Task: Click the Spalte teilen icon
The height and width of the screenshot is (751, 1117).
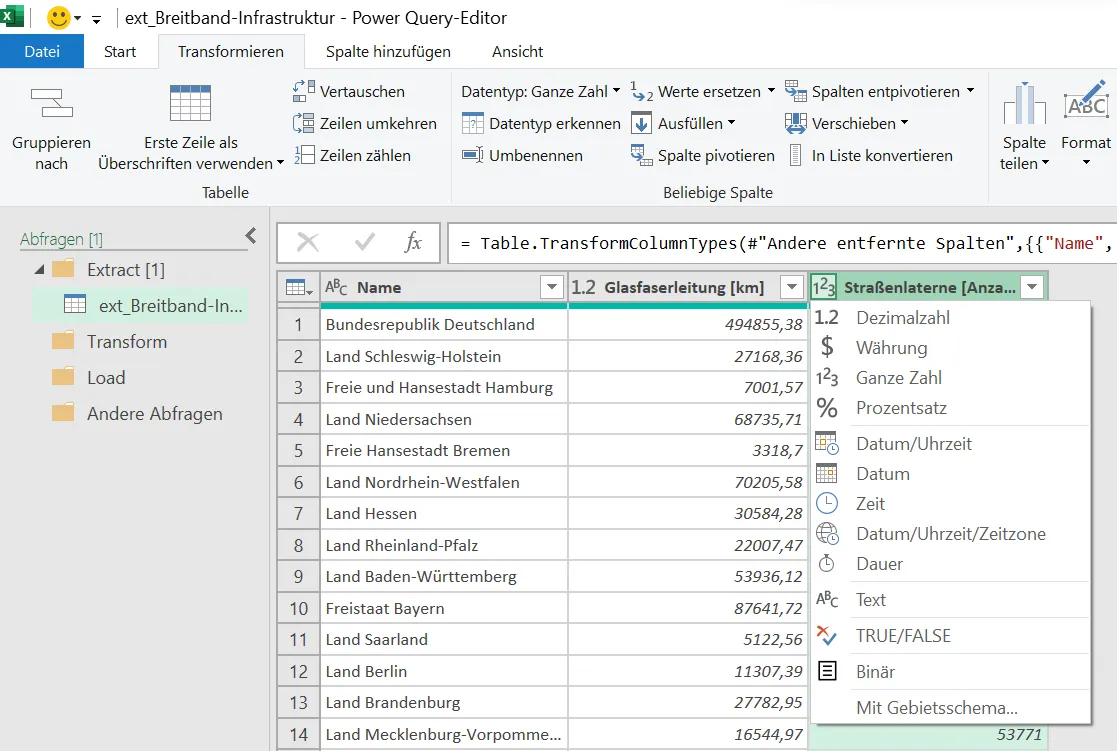Action: tap(1024, 103)
